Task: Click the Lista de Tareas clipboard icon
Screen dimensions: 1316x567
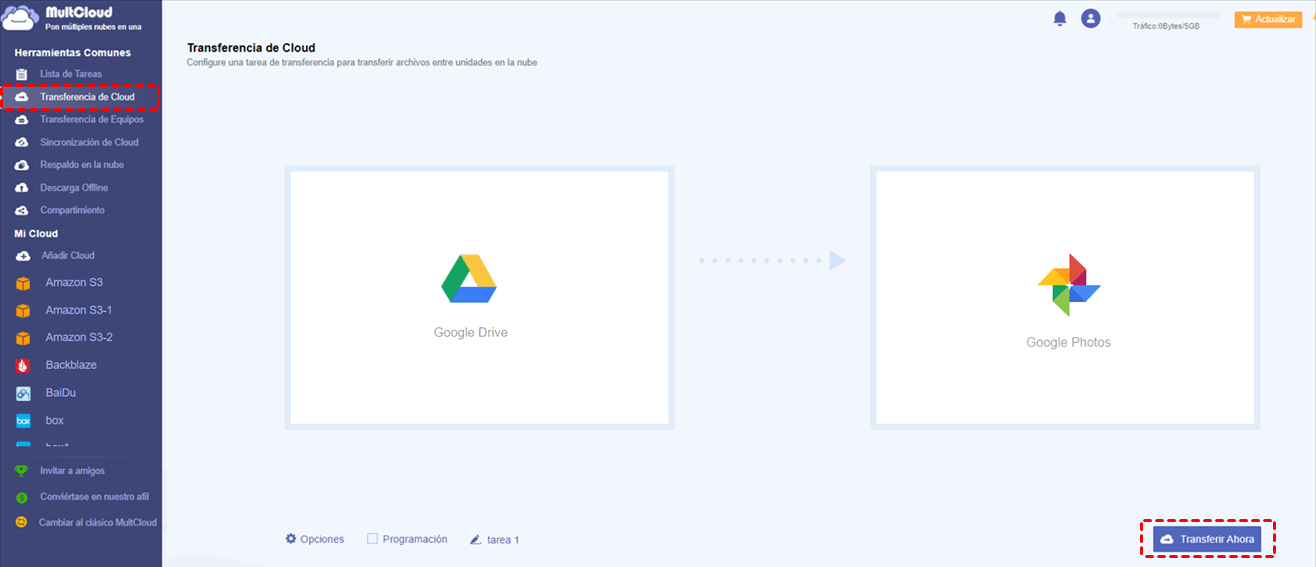Action: coord(22,74)
